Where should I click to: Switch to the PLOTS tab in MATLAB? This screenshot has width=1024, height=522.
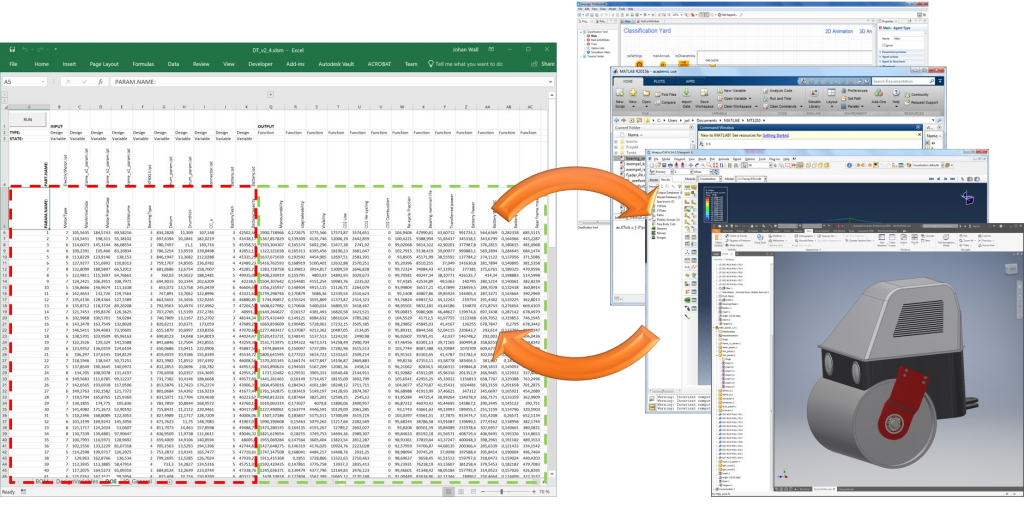(658, 81)
